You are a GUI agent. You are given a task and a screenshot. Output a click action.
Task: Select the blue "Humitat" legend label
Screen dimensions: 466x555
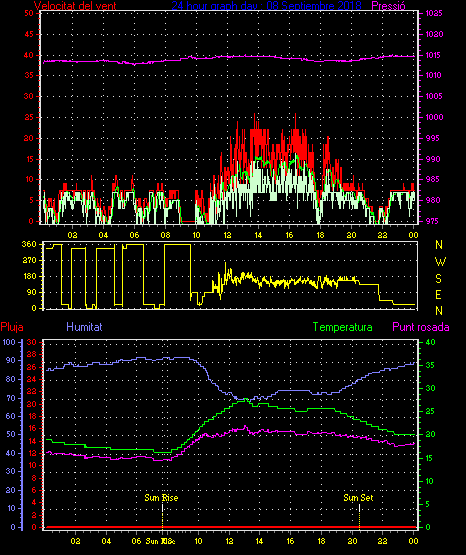84,327
